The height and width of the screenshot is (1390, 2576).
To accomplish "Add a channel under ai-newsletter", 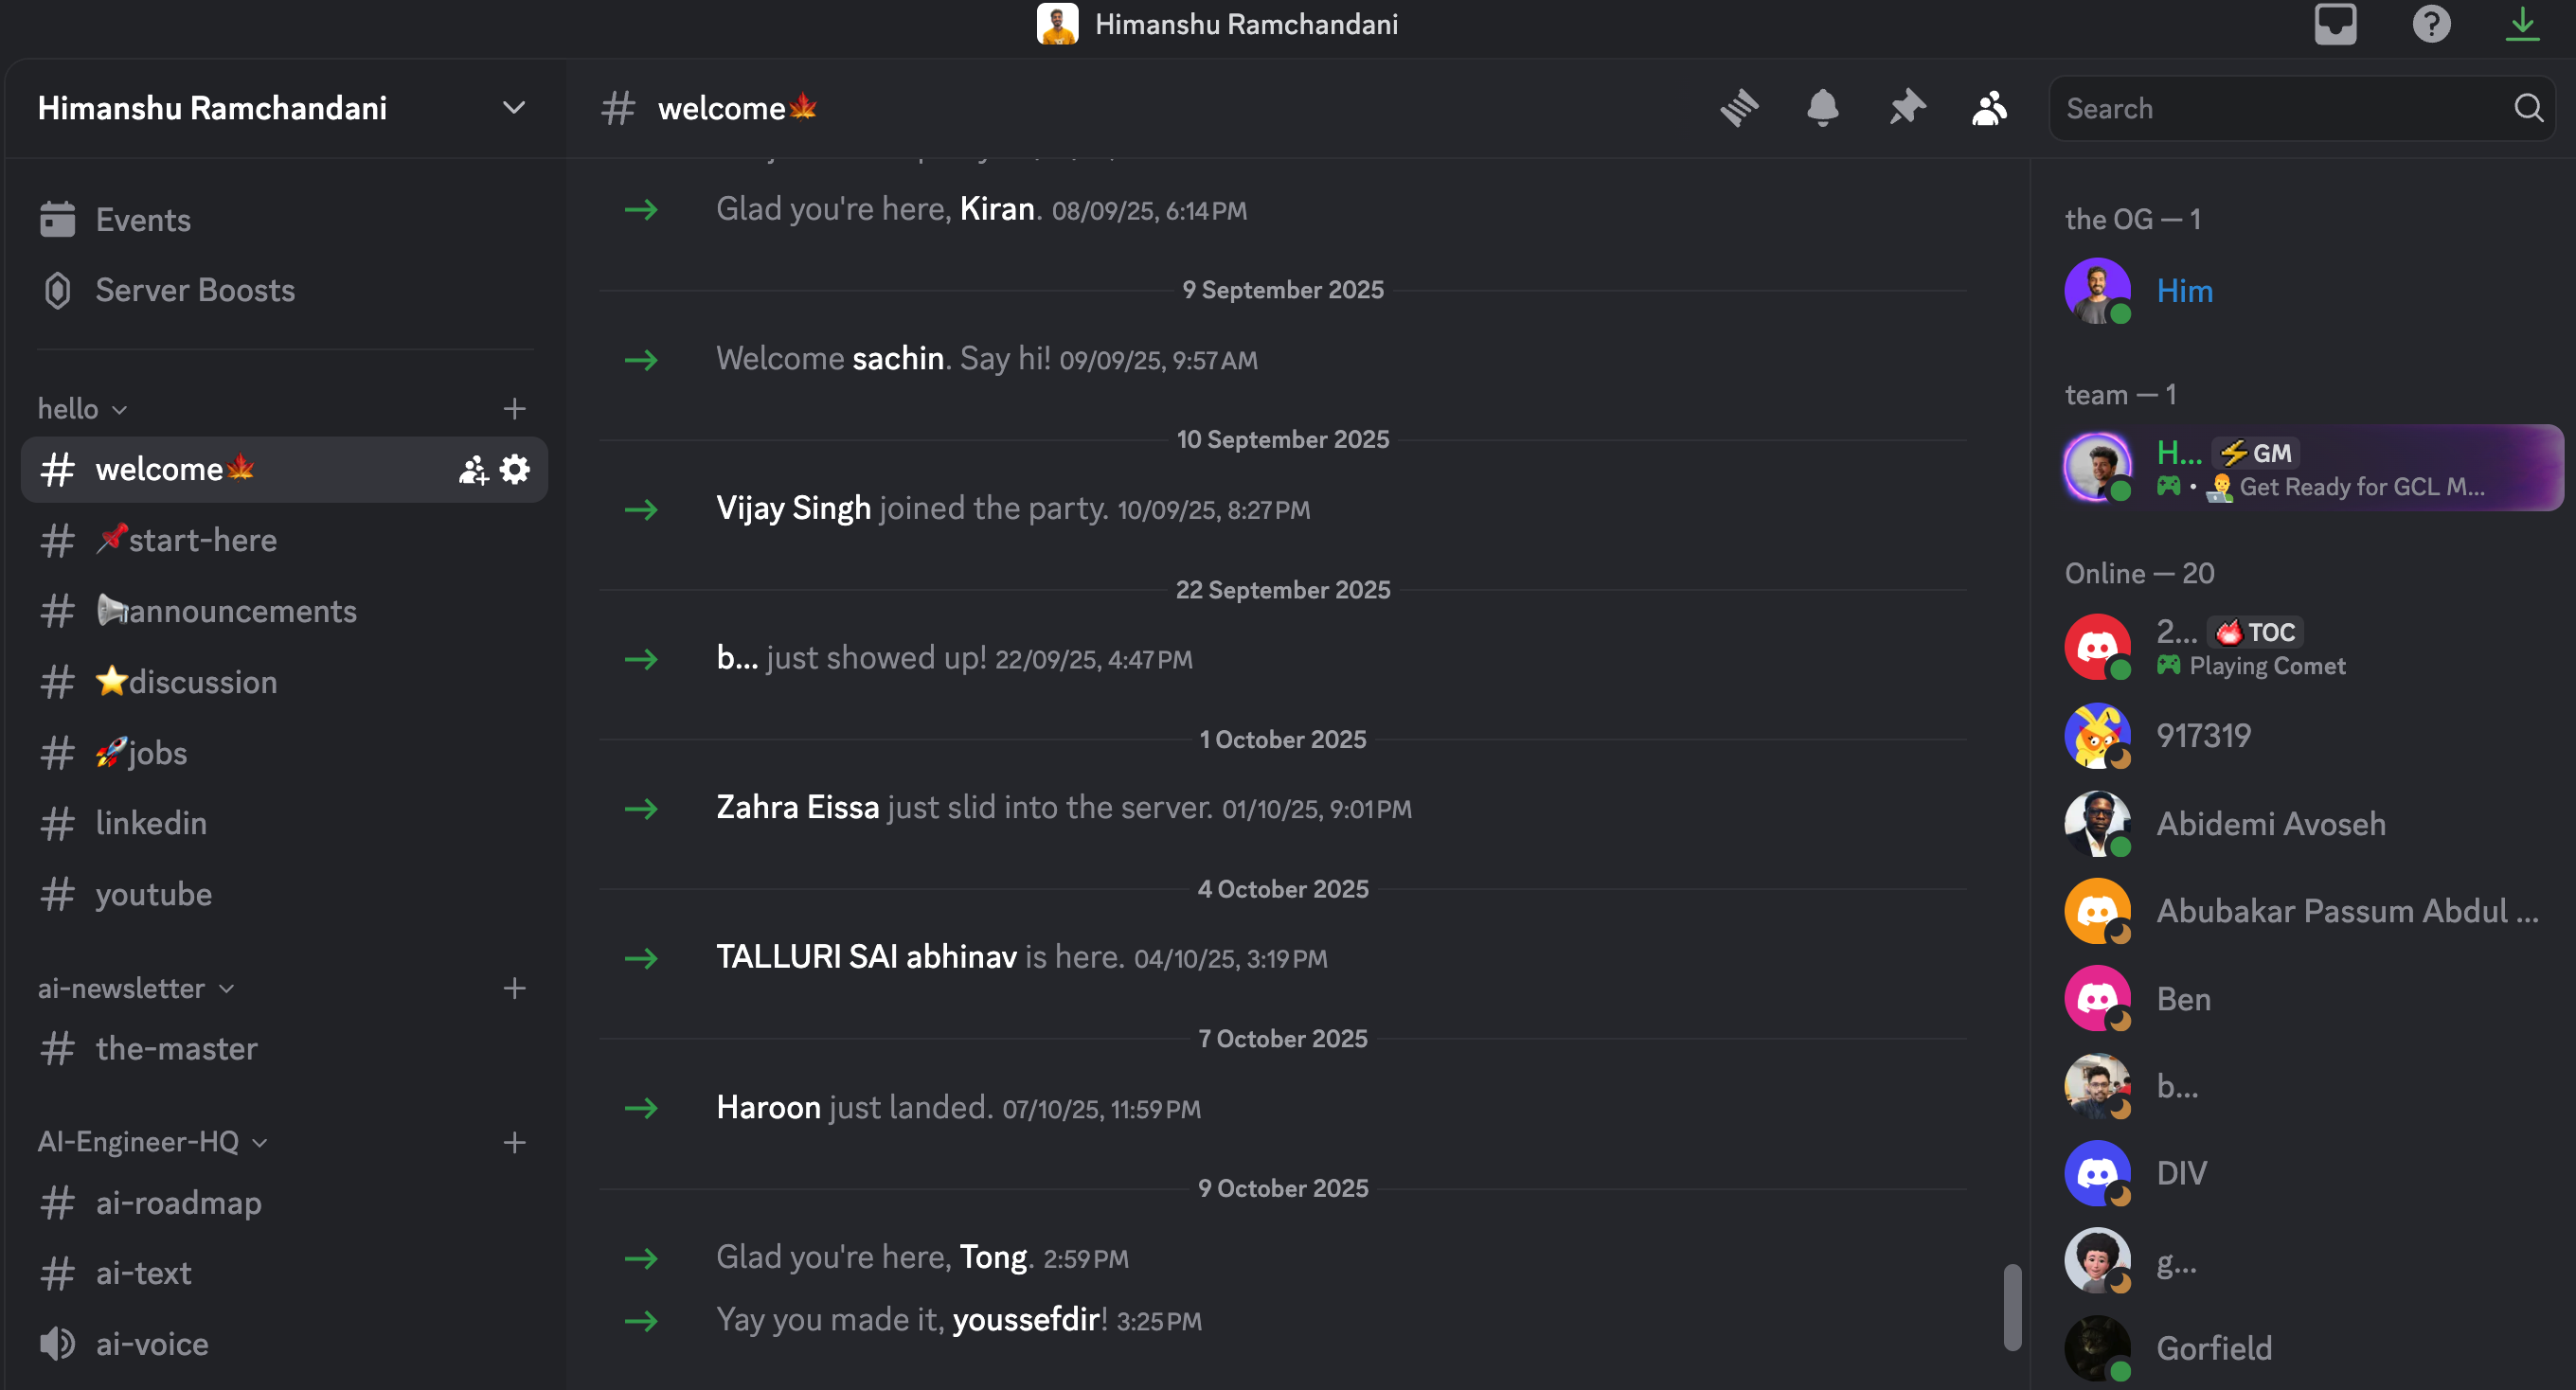I will coord(514,988).
